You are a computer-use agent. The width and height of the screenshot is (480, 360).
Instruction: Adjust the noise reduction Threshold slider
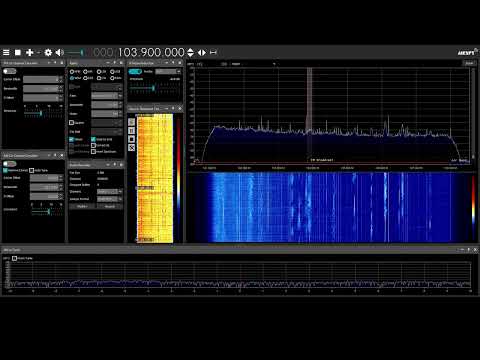pyautogui.click(x=154, y=88)
